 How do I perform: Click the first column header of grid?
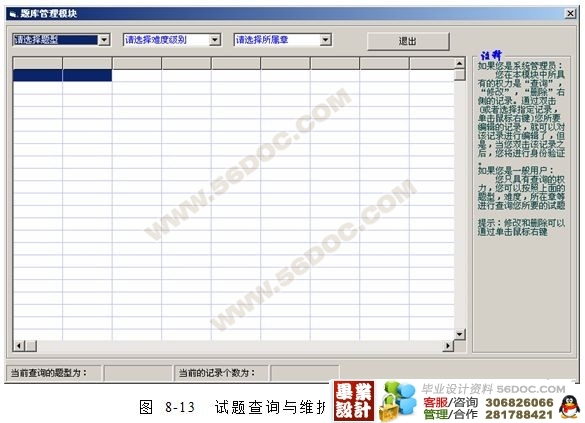click(38, 63)
